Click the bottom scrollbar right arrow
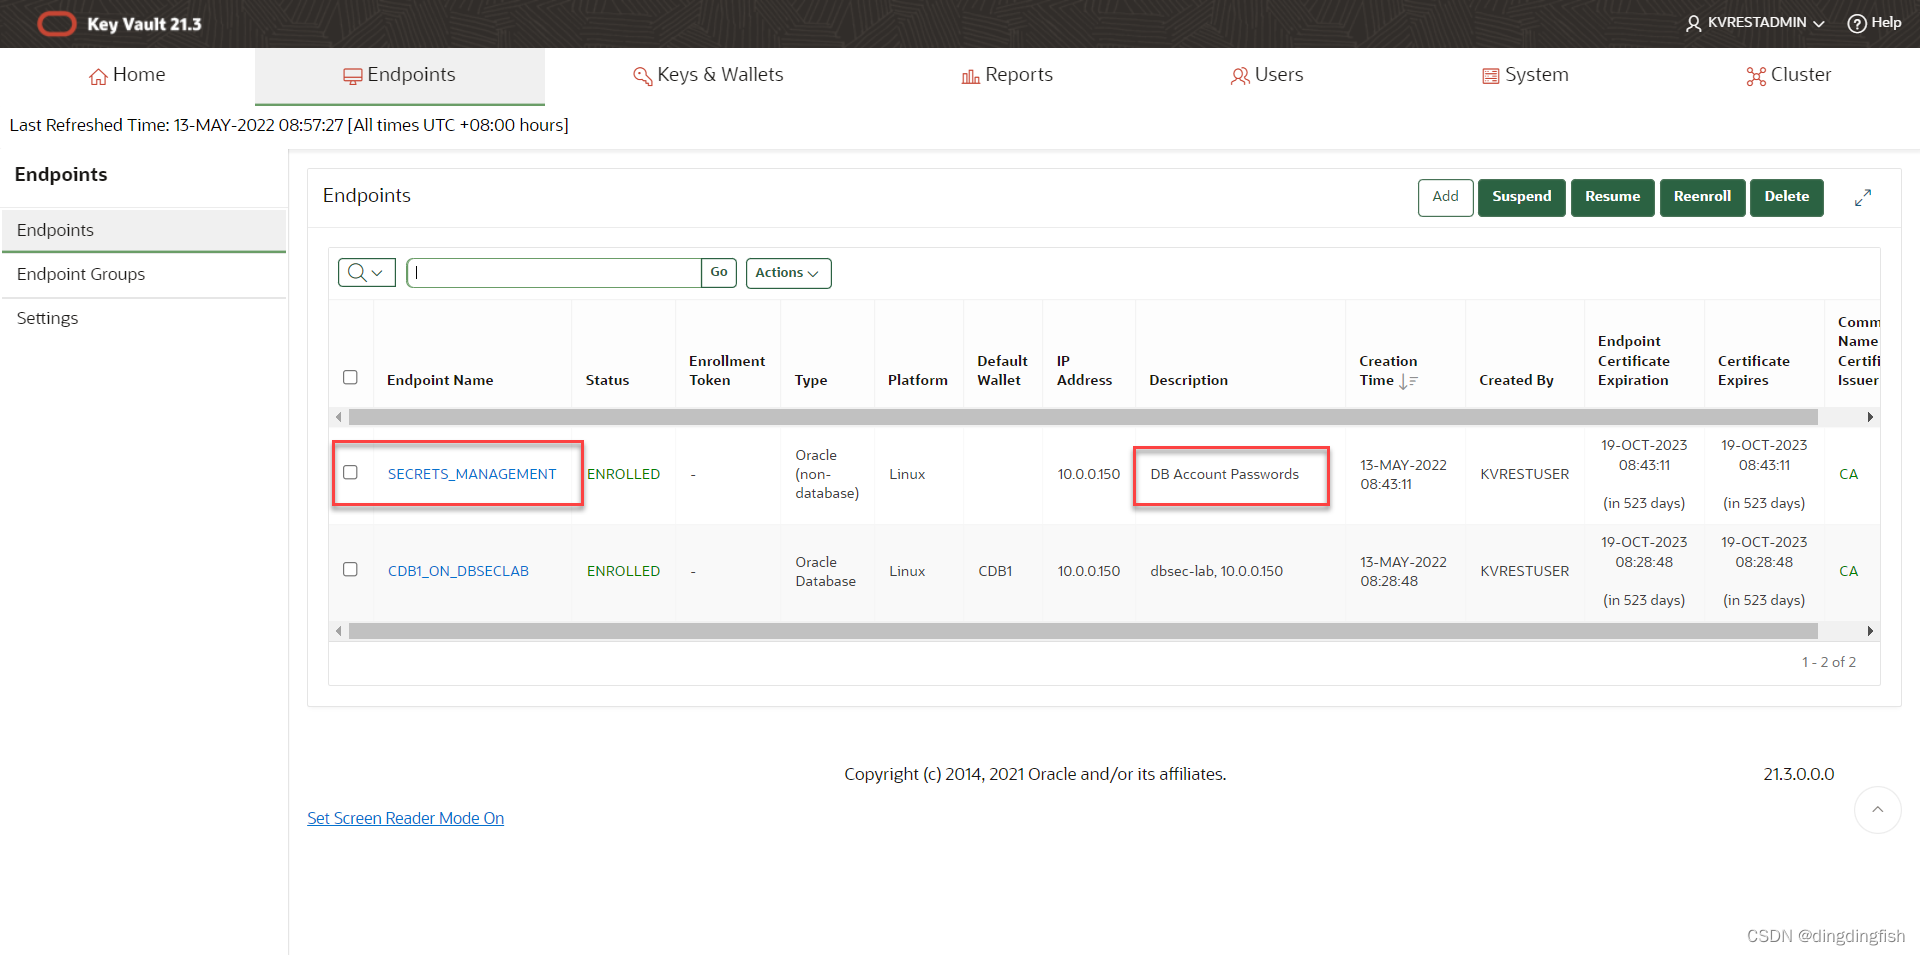This screenshot has width=1920, height=955. click(1870, 631)
